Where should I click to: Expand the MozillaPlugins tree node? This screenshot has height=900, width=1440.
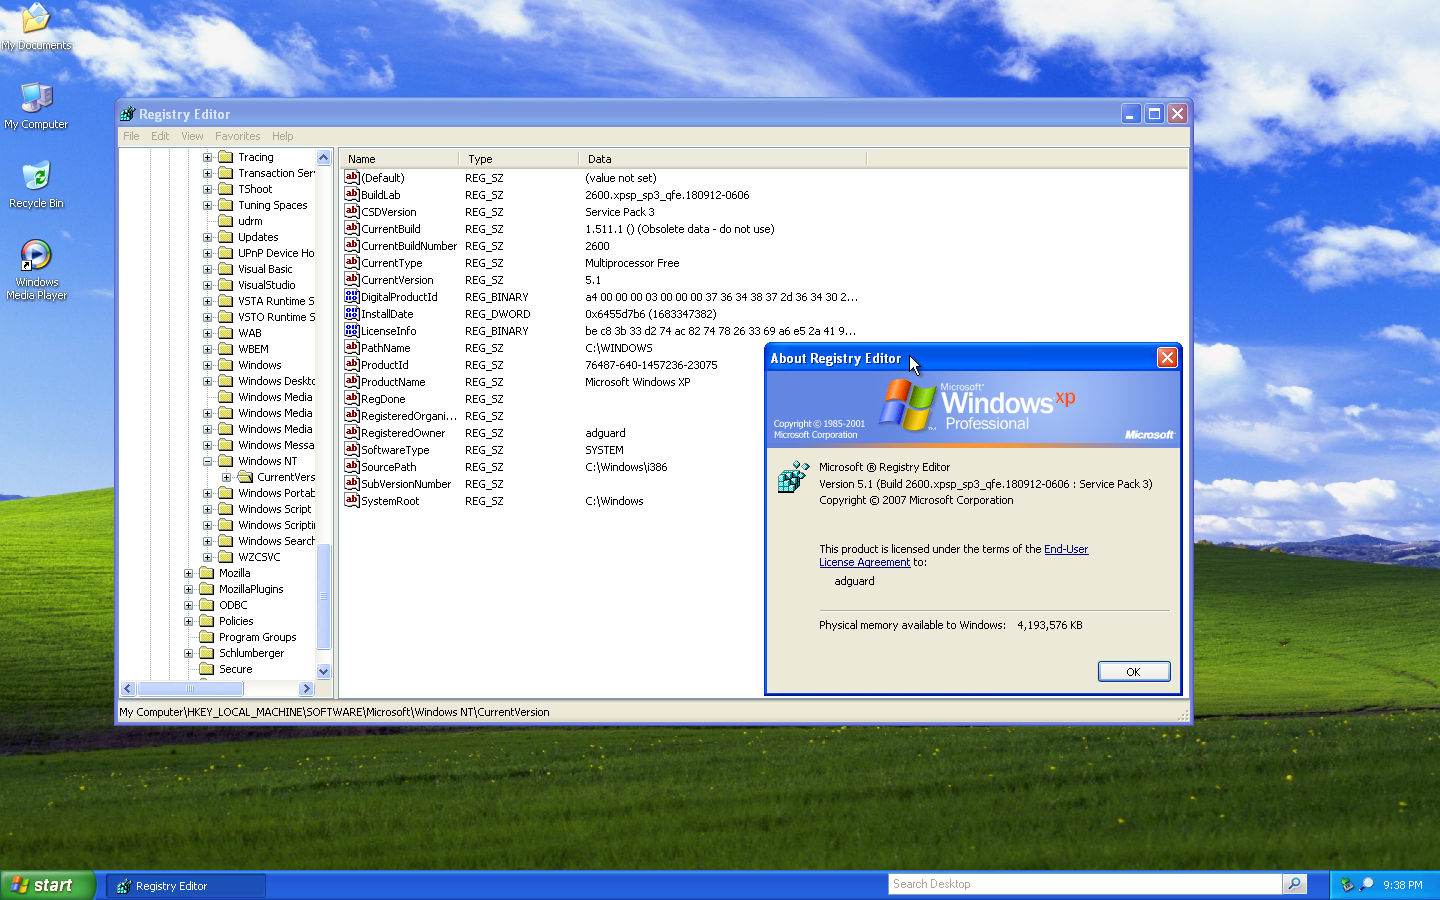point(188,589)
